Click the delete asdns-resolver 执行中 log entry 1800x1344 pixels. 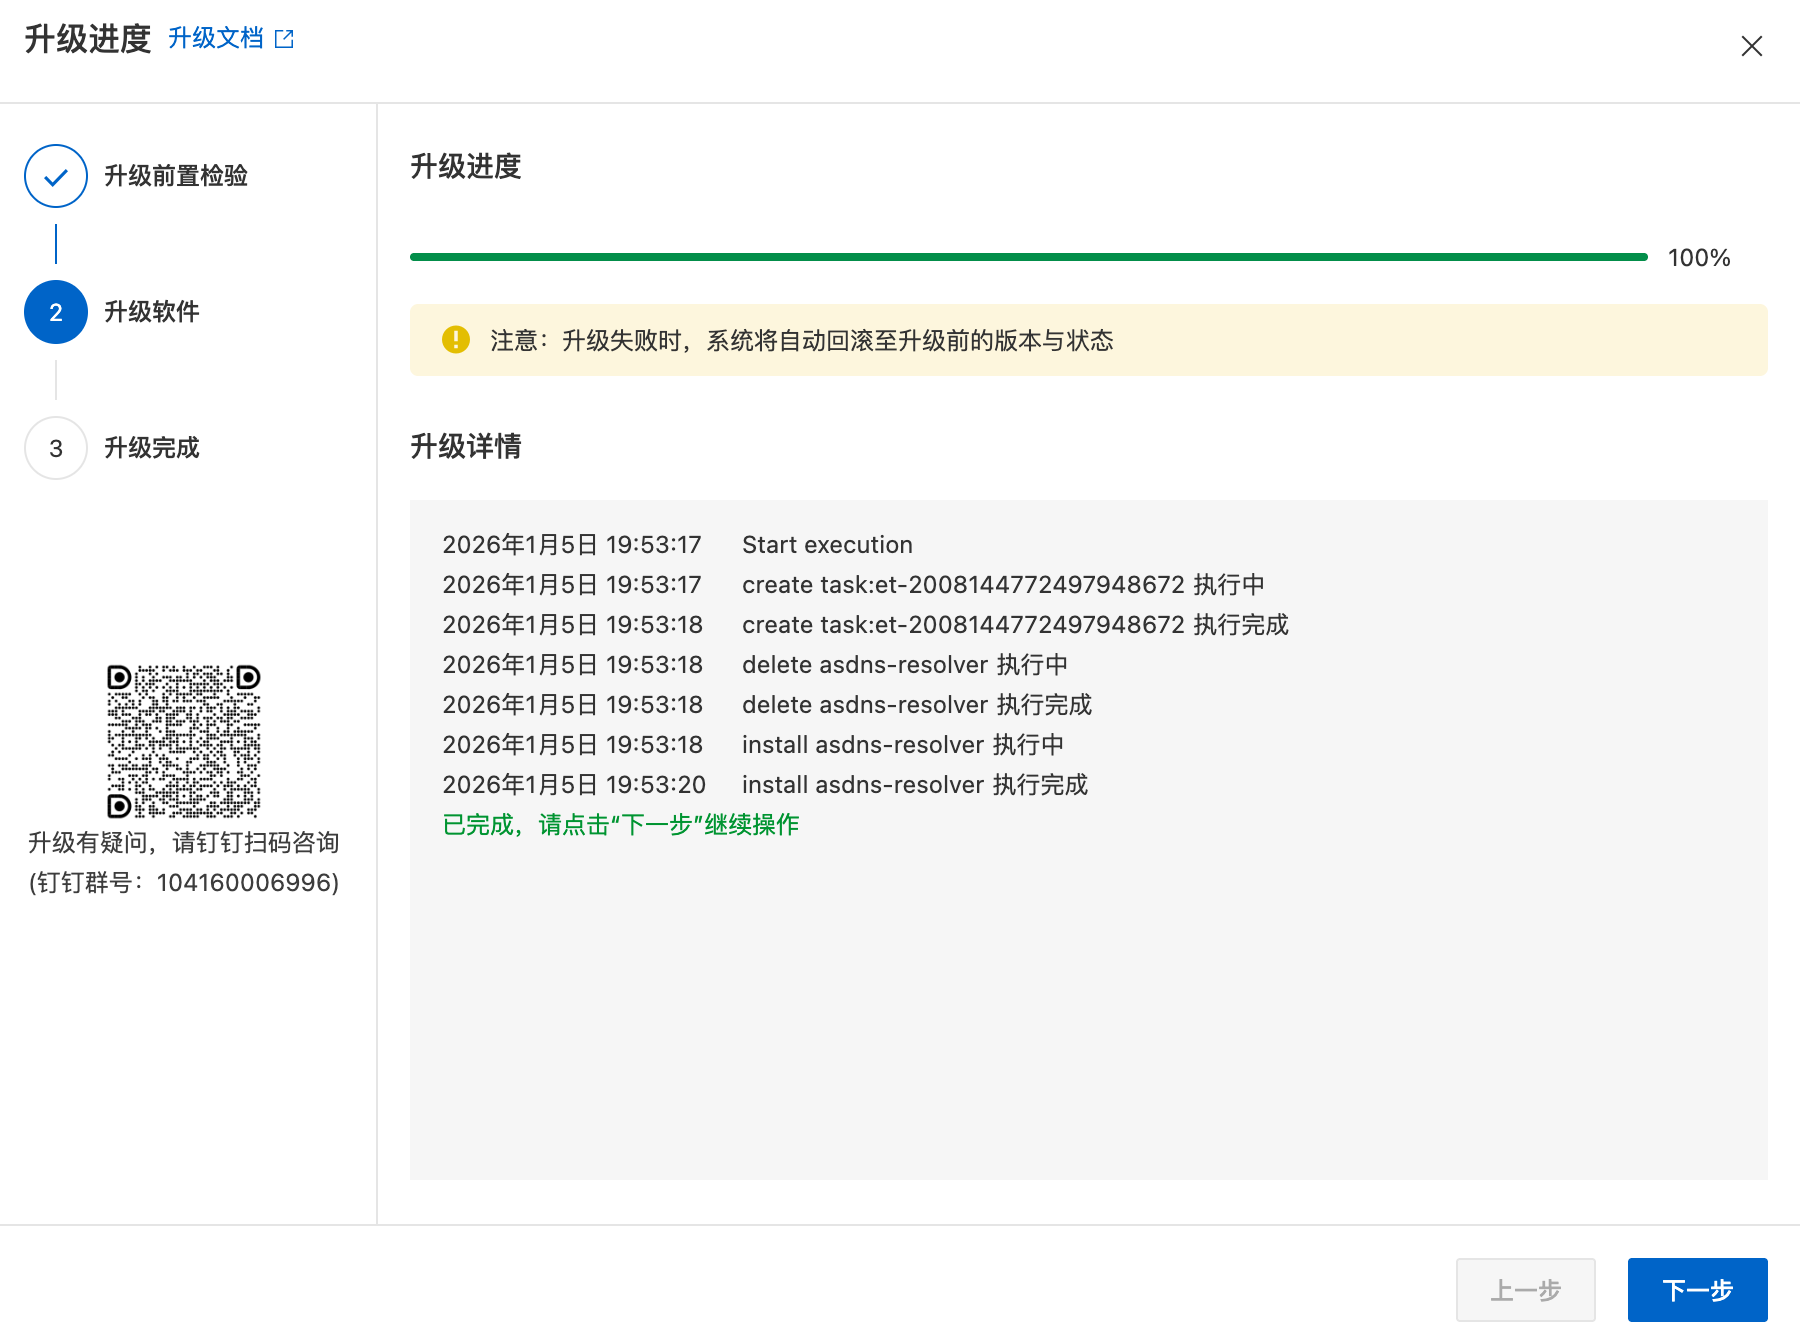click(905, 665)
